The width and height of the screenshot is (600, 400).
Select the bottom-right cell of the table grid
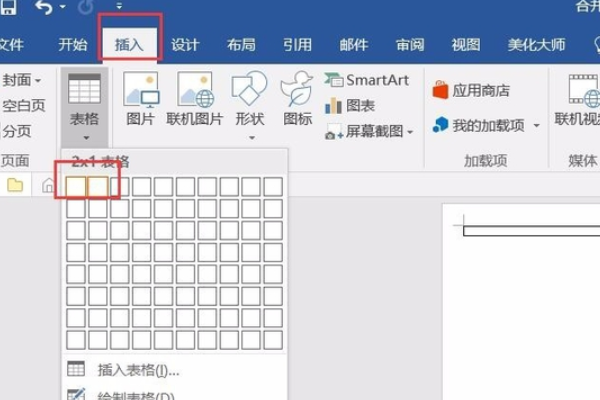point(273,340)
